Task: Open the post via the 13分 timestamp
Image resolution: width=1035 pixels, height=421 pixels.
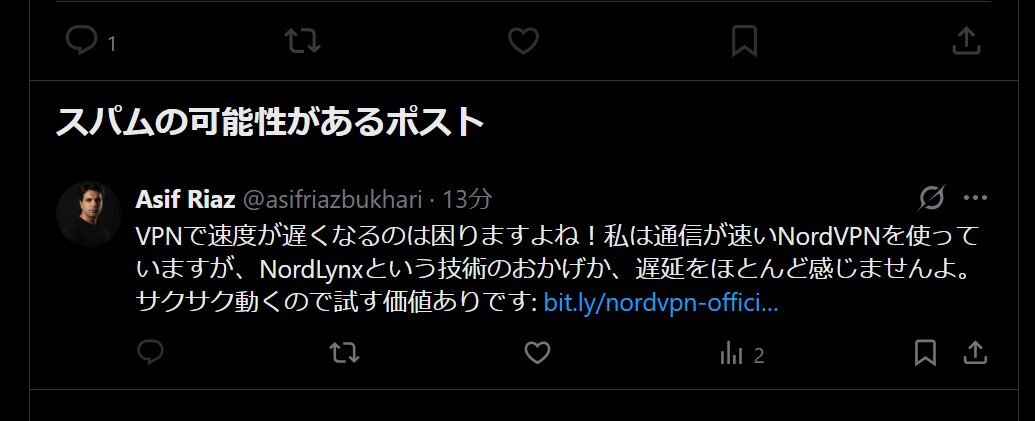Action: 467,199
